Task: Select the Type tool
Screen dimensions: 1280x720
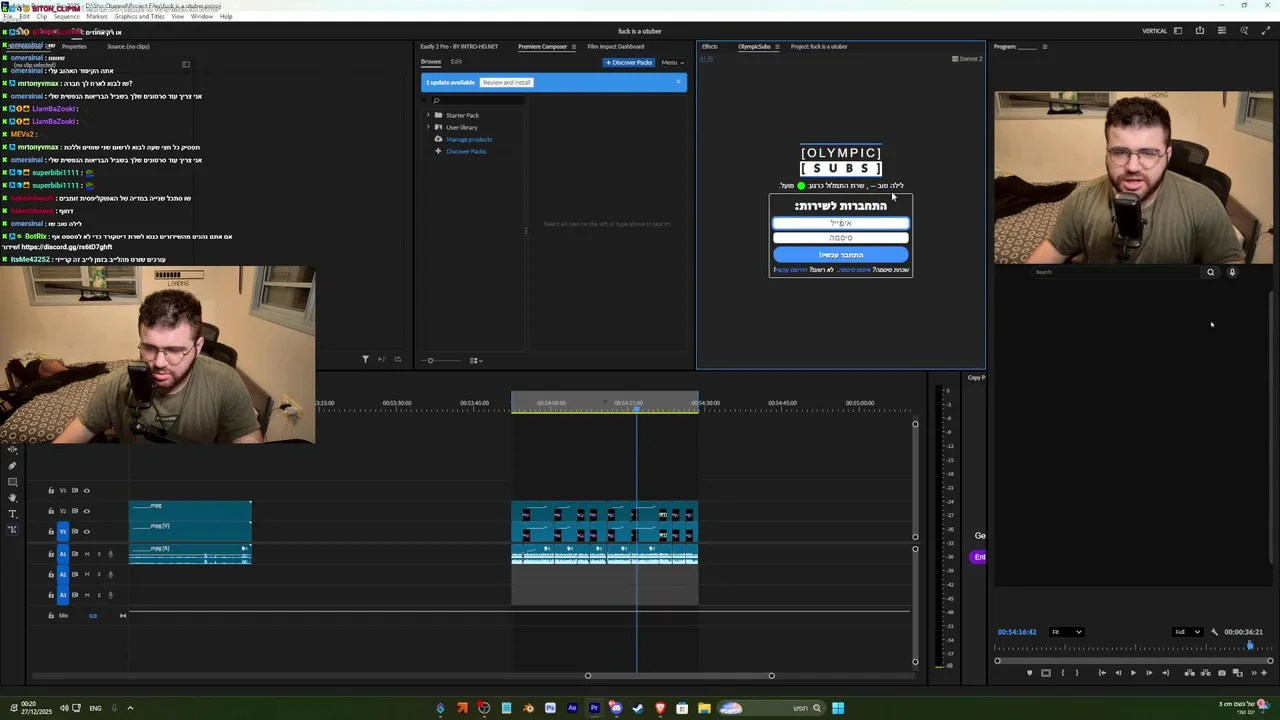Action: pyautogui.click(x=12, y=514)
